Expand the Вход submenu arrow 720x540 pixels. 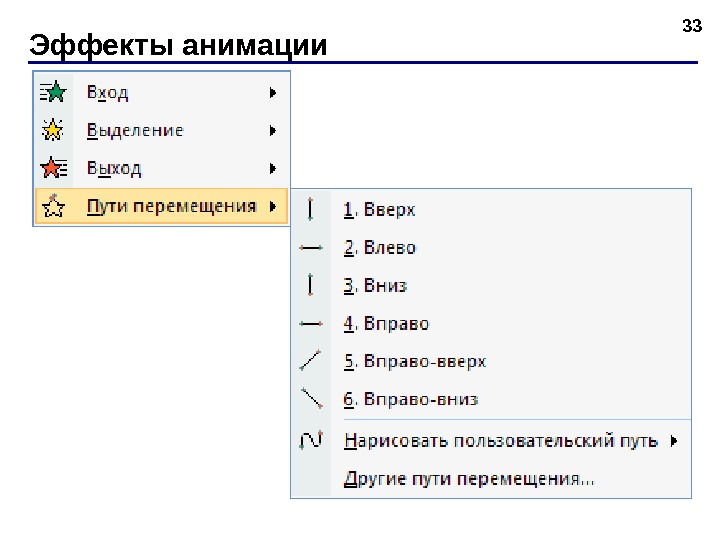tap(272, 93)
